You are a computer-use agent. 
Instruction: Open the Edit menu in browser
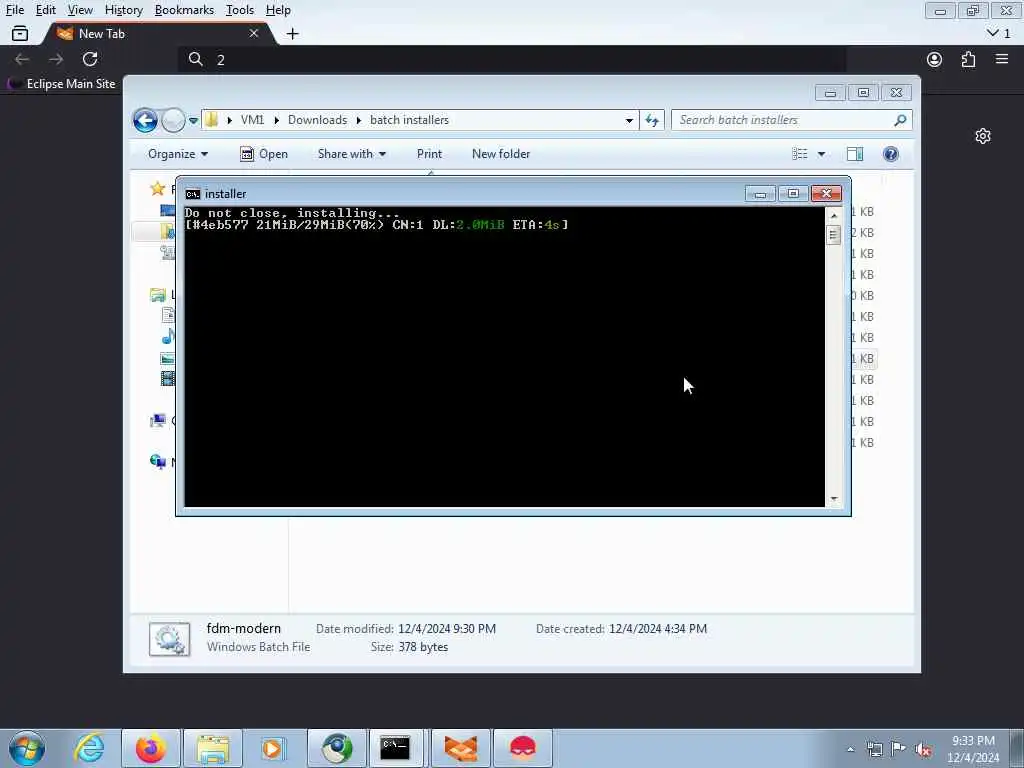[45, 10]
